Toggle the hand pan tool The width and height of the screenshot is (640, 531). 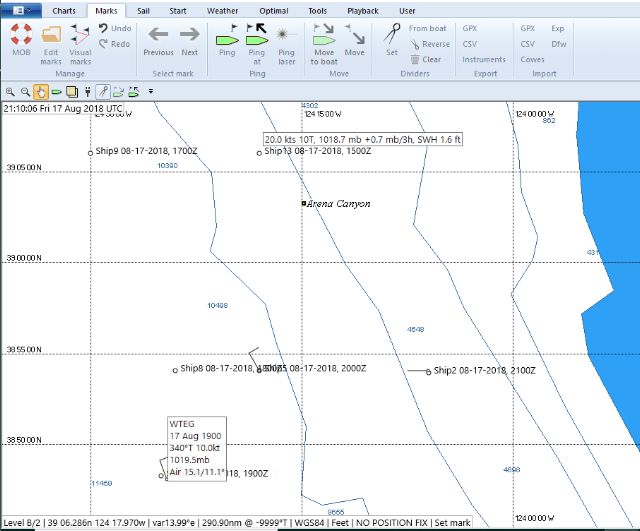(41, 92)
